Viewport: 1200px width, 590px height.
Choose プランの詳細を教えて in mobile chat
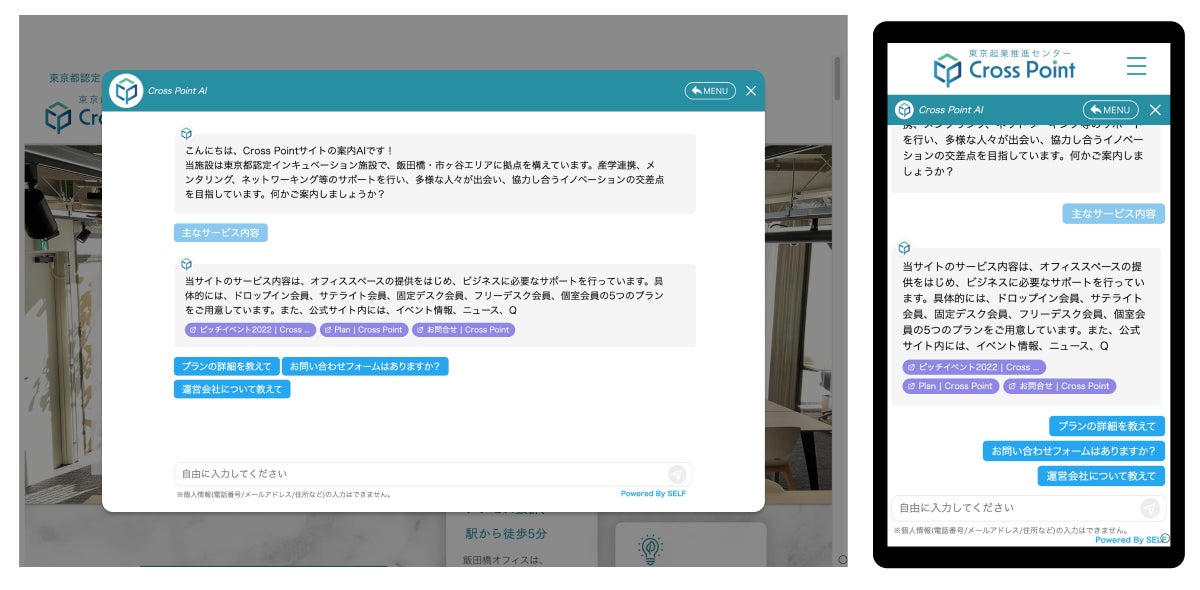click(x=1107, y=426)
